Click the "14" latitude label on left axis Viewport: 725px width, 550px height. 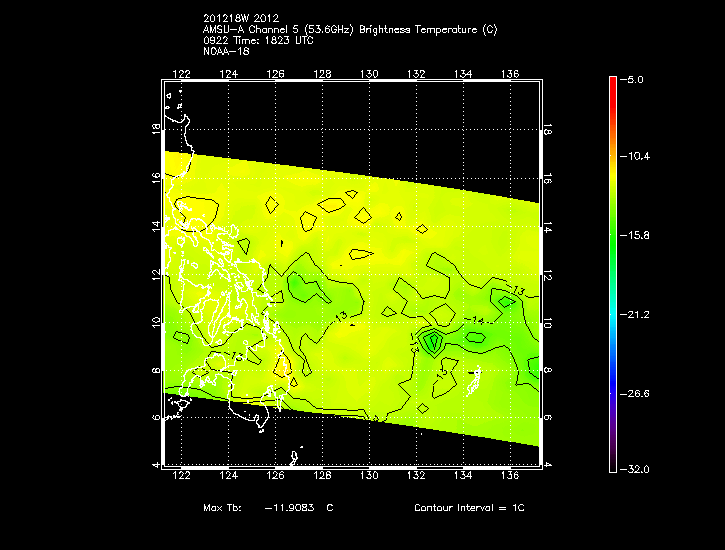pyautogui.click(x=156, y=226)
